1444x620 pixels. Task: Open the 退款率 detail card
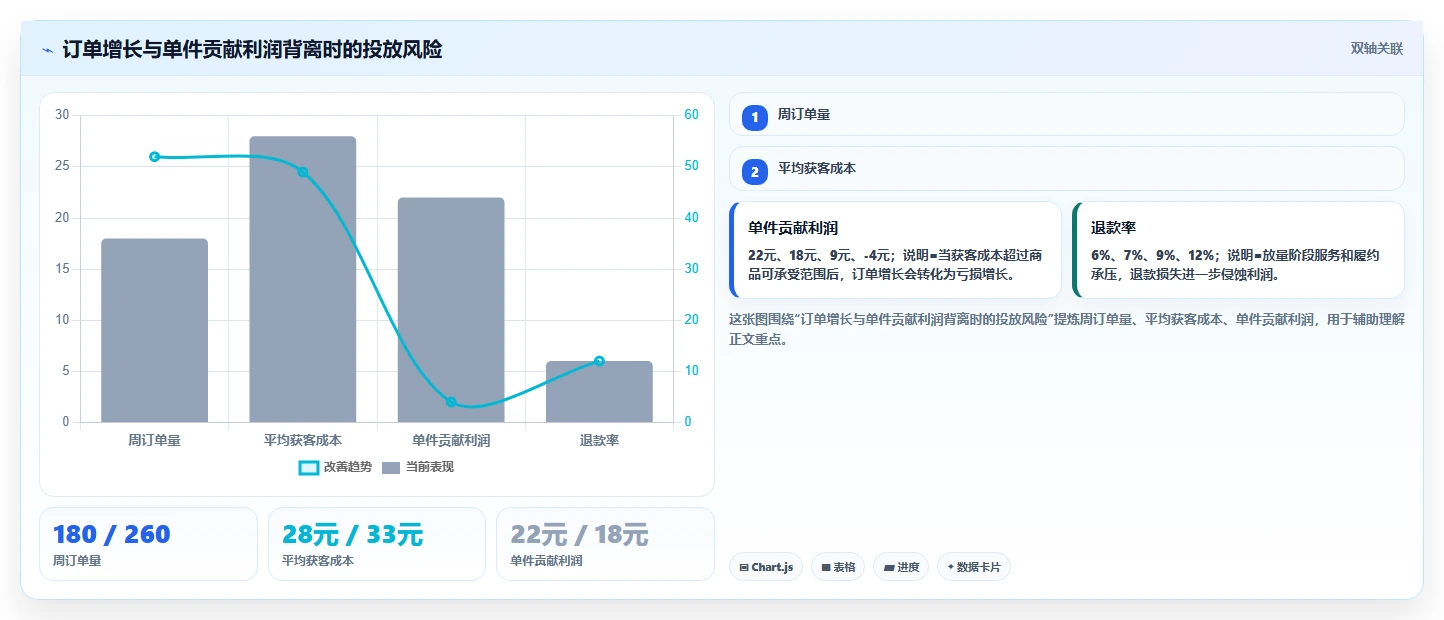coord(1238,250)
